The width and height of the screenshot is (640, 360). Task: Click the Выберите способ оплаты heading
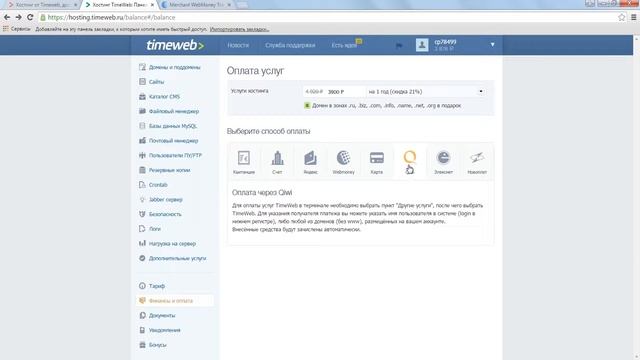(x=269, y=131)
